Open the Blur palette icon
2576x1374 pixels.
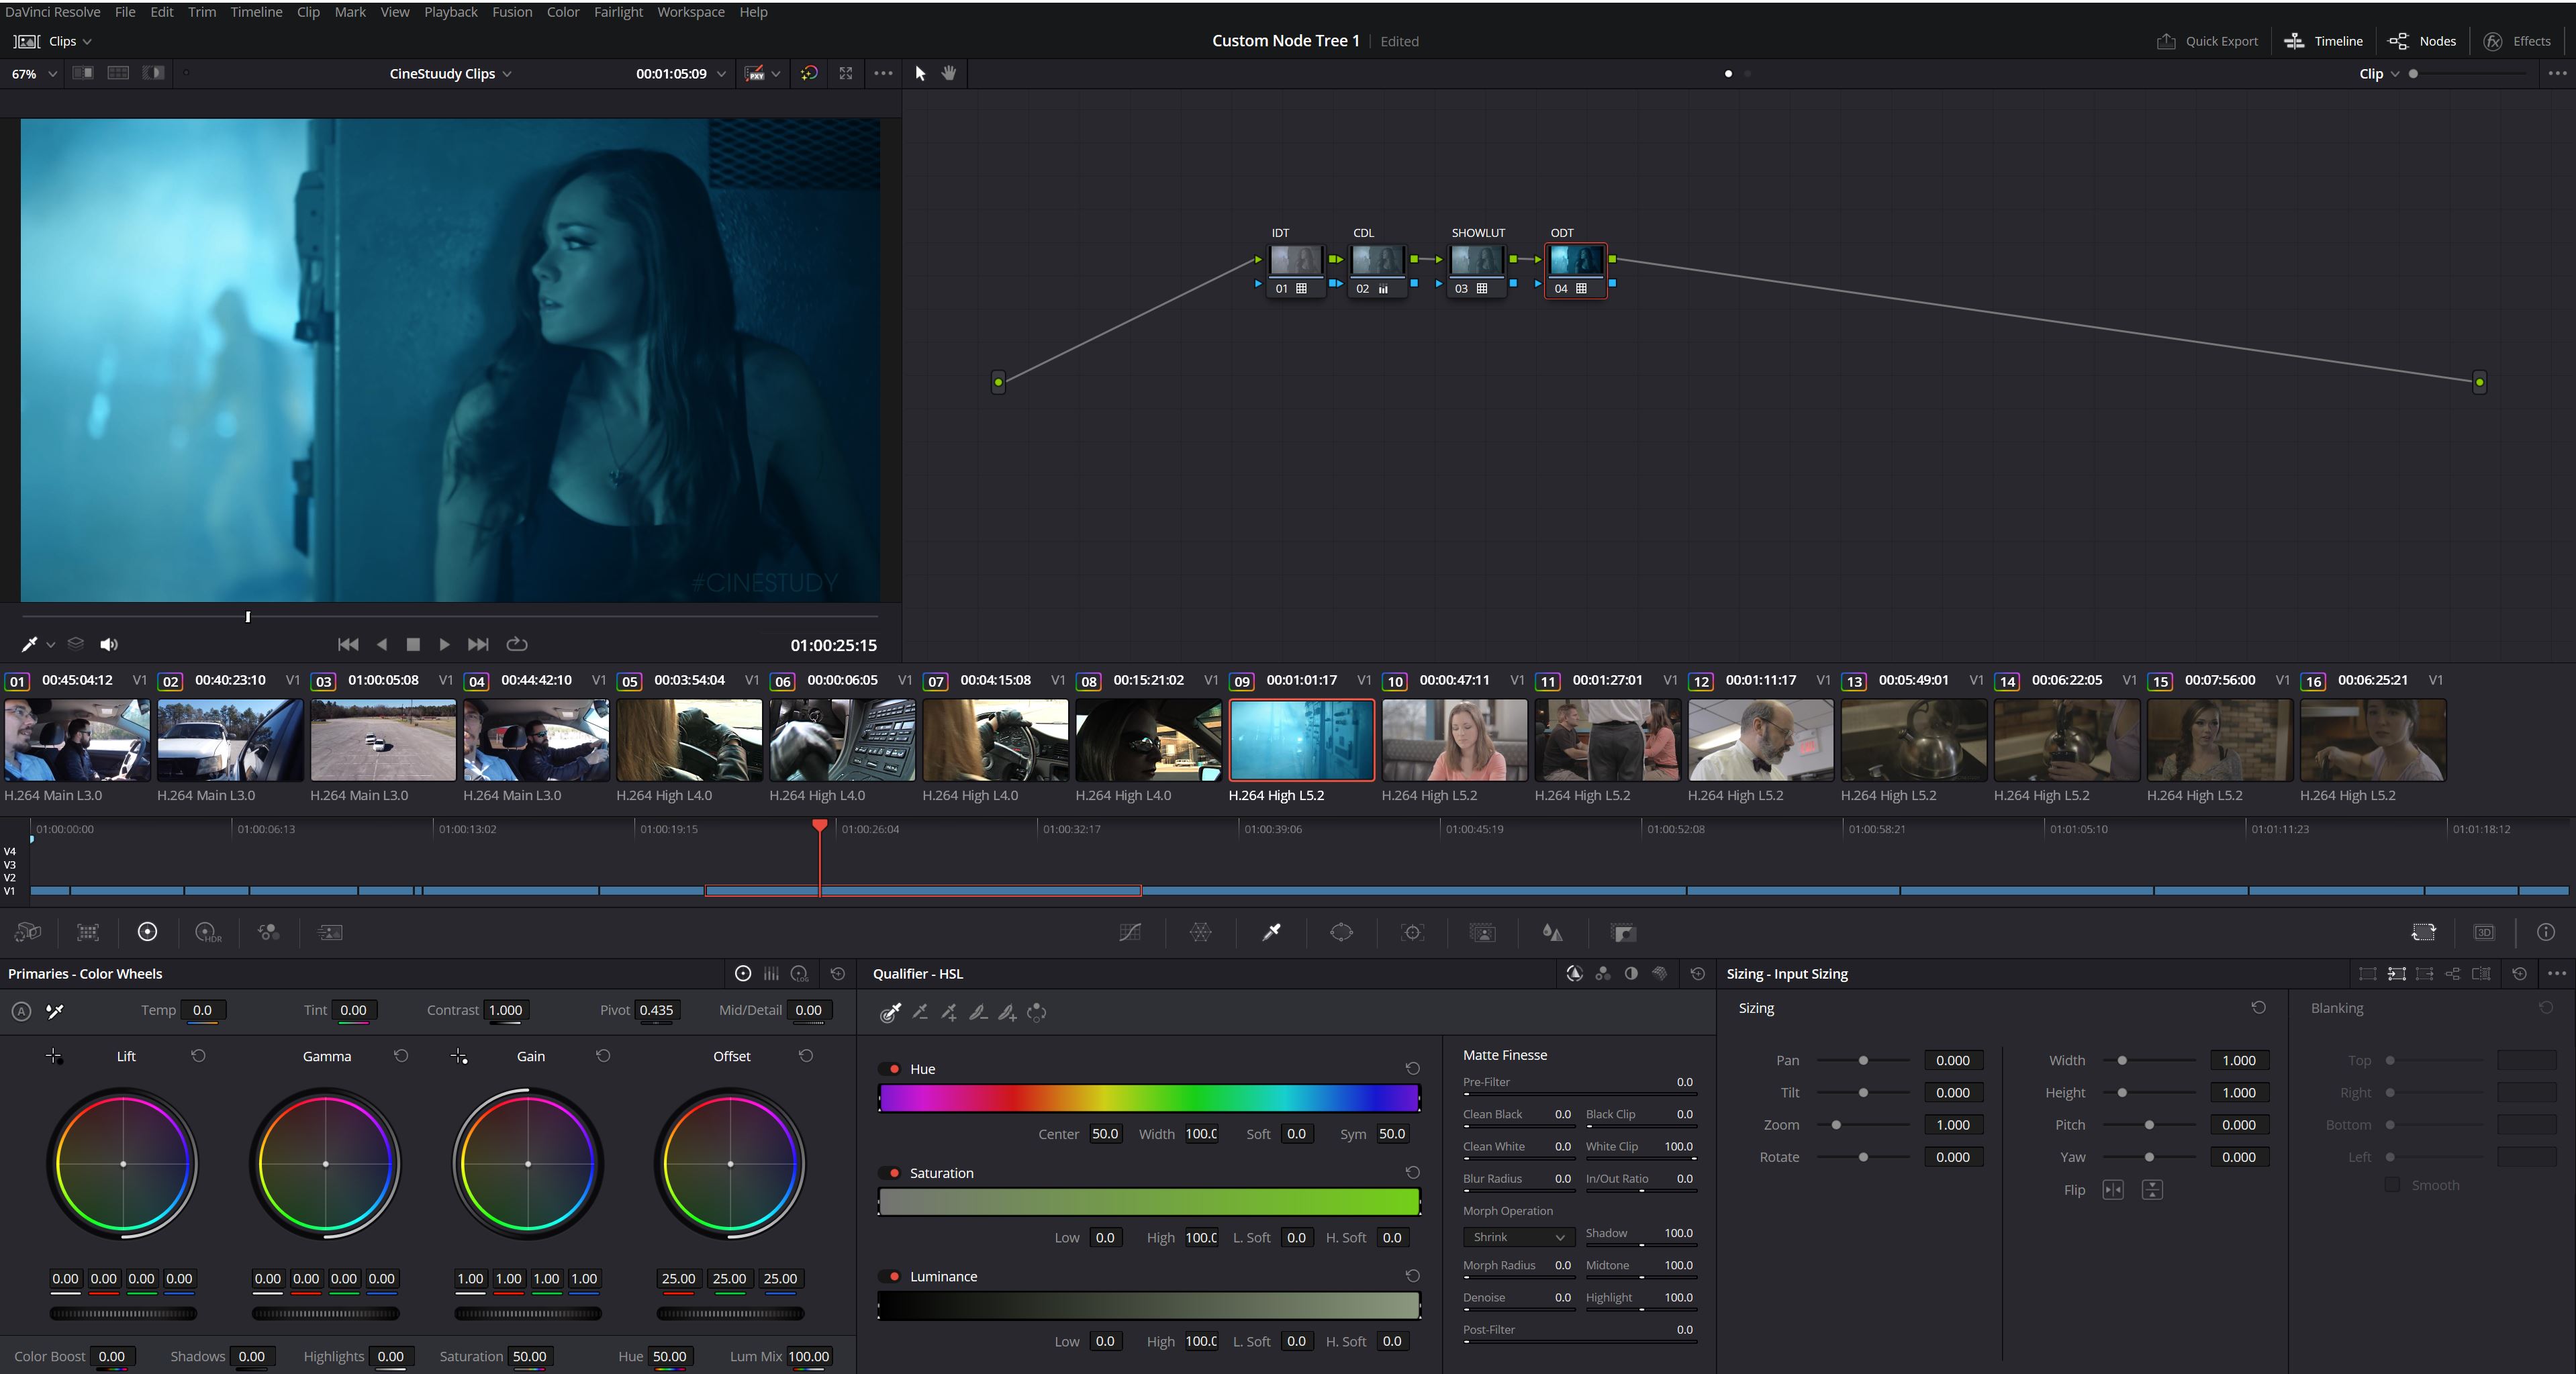[1553, 932]
